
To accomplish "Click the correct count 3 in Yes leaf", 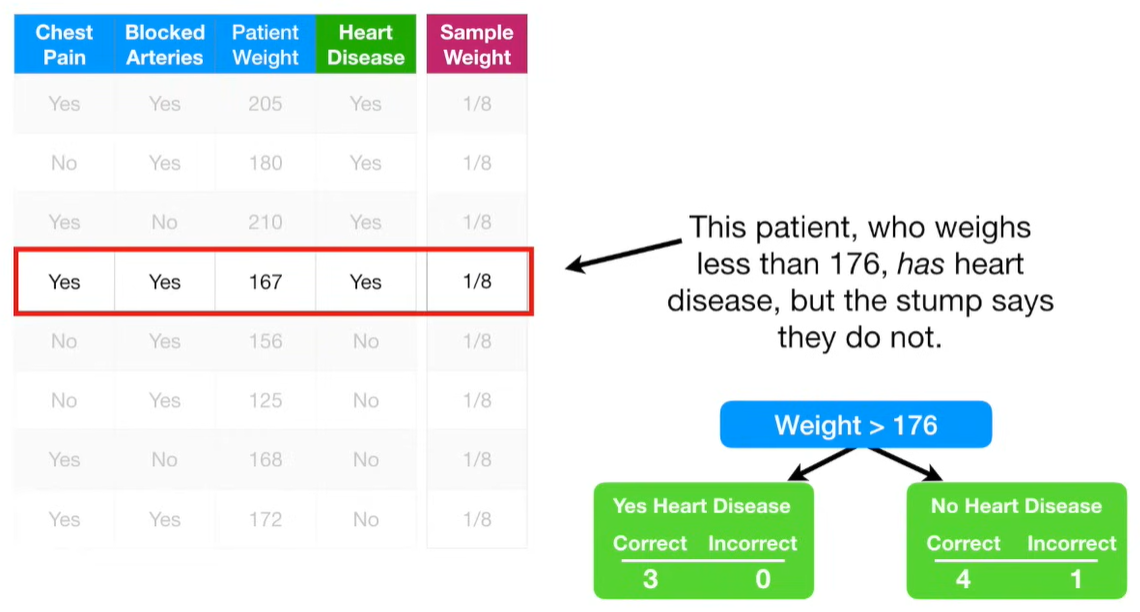I will 650,579.
